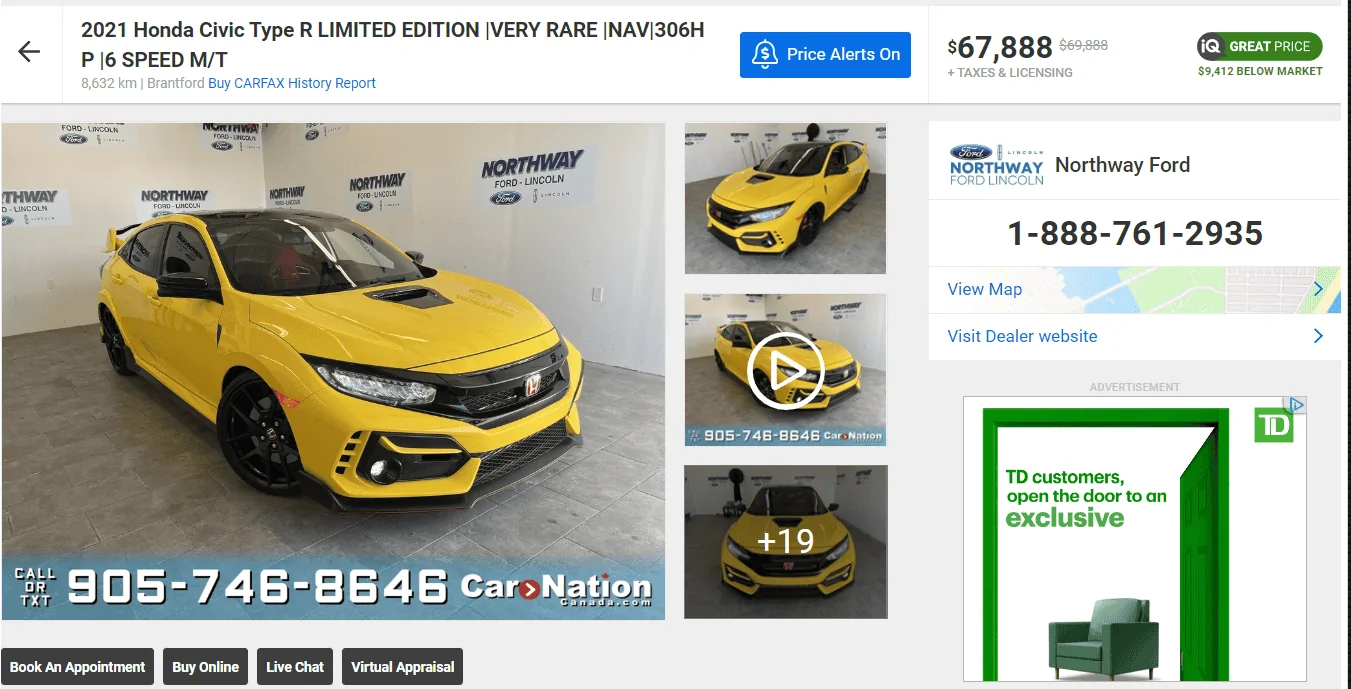Image resolution: width=1351 pixels, height=689 pixels.
Task: View the top thumbnail of the yellow Civic
Action: [x=785, y=198]
